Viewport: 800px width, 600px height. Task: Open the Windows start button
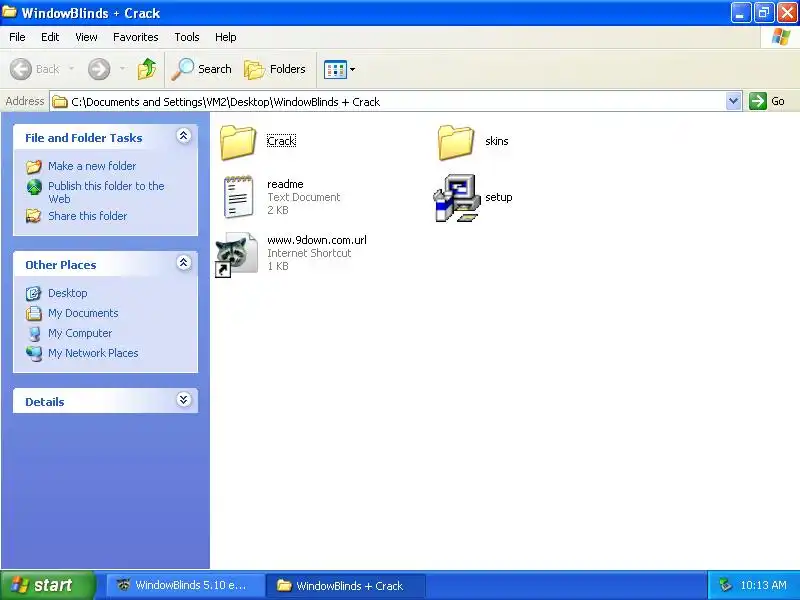[x=47, y=585]
